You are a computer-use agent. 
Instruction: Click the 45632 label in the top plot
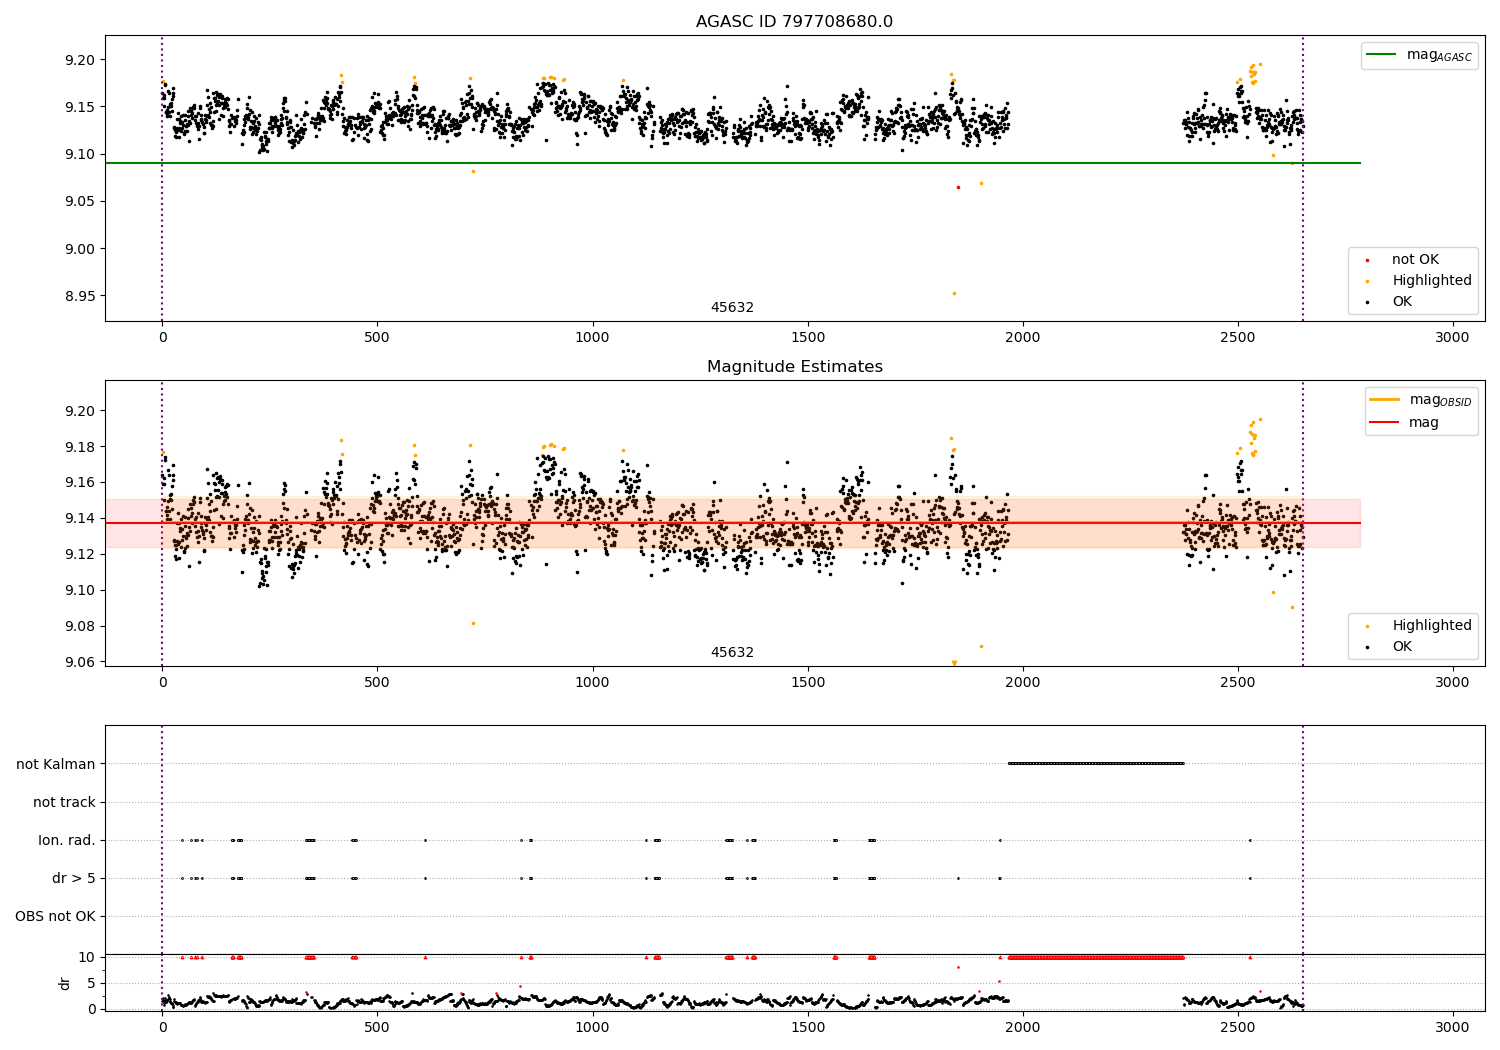click(732, 308)
